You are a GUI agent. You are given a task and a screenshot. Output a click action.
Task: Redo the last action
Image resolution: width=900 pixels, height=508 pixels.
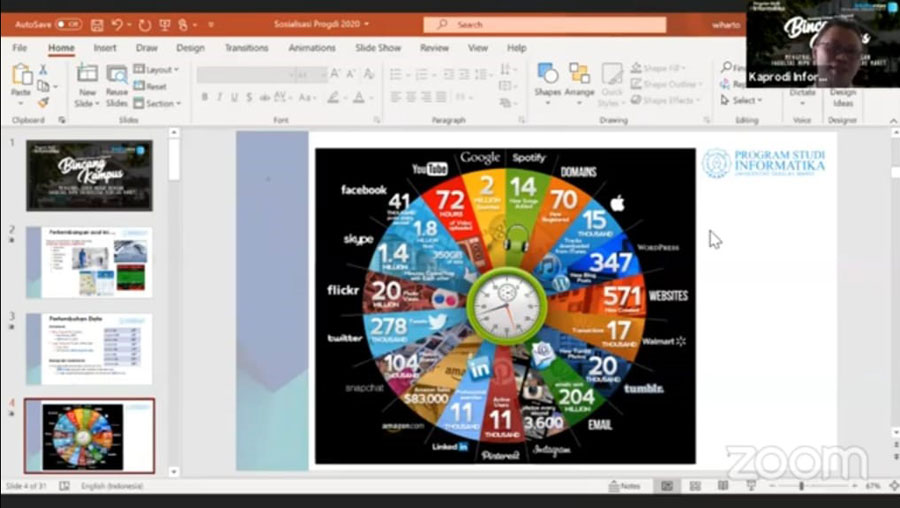coord(145,25)
